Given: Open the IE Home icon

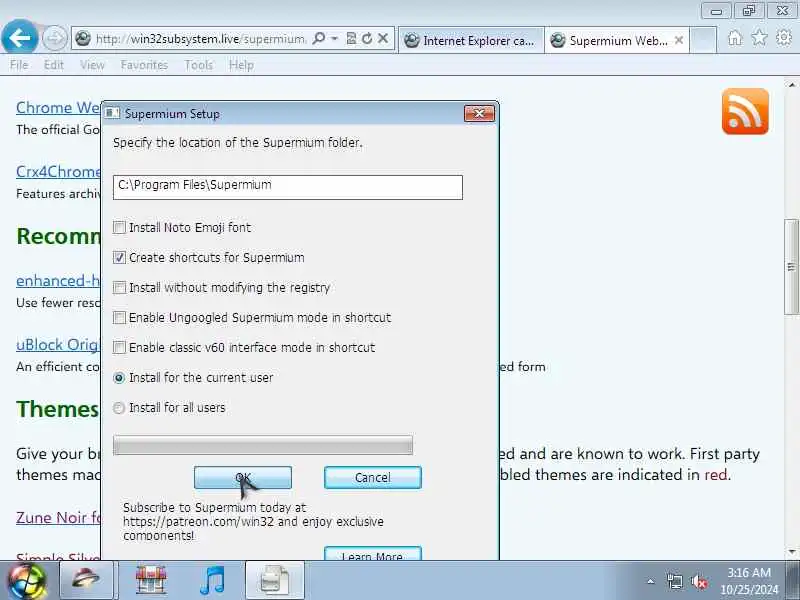Looking at the screenshot, I should pos(735,38).
